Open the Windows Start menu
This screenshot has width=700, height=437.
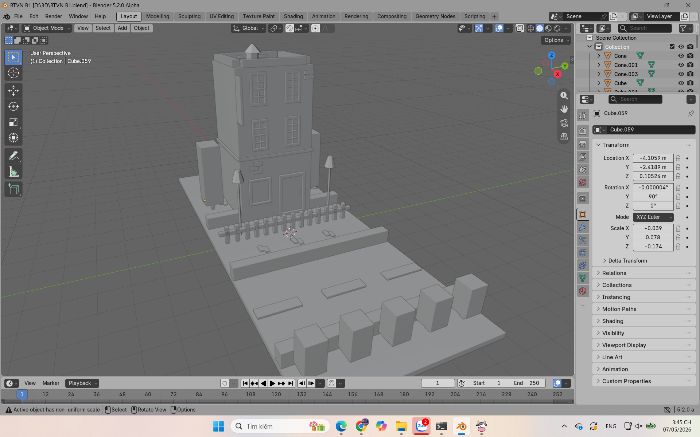tap(218, 426)
